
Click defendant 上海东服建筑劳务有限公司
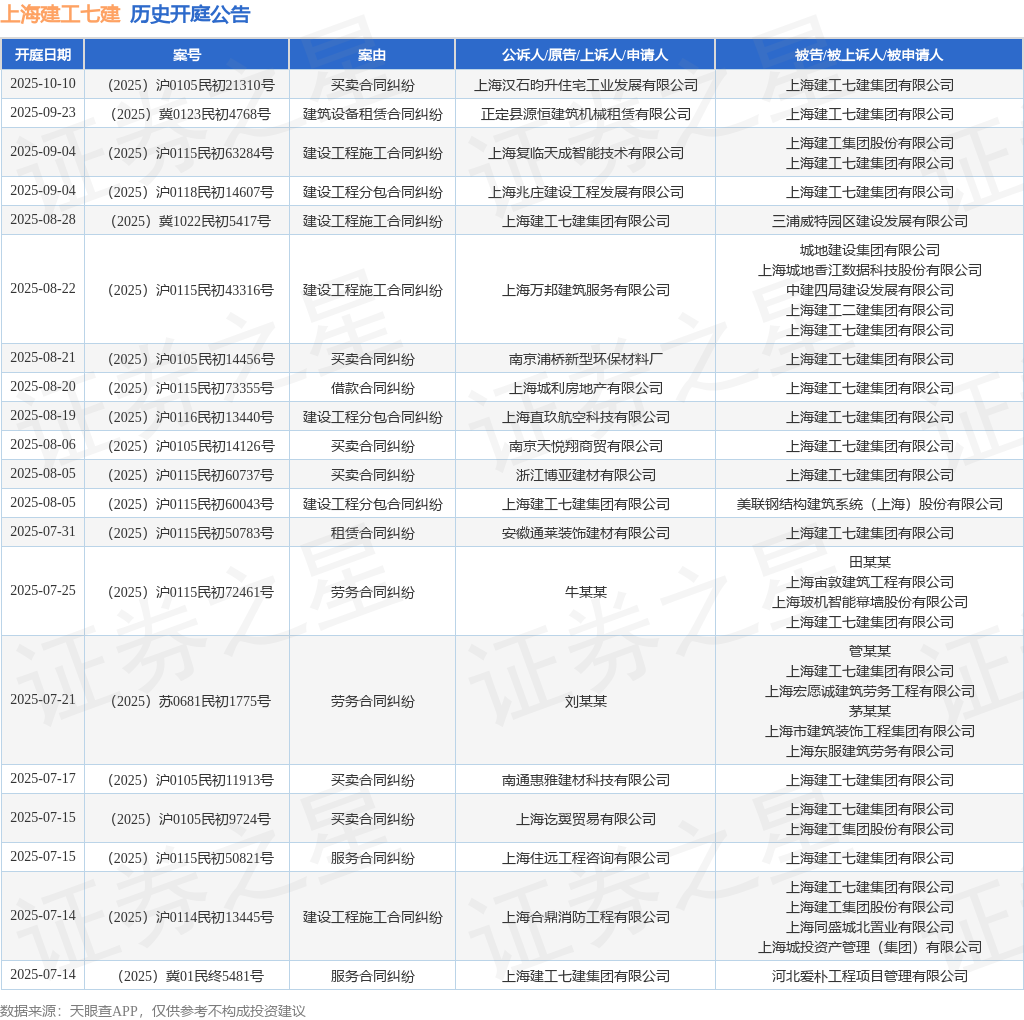coord(870,751)
